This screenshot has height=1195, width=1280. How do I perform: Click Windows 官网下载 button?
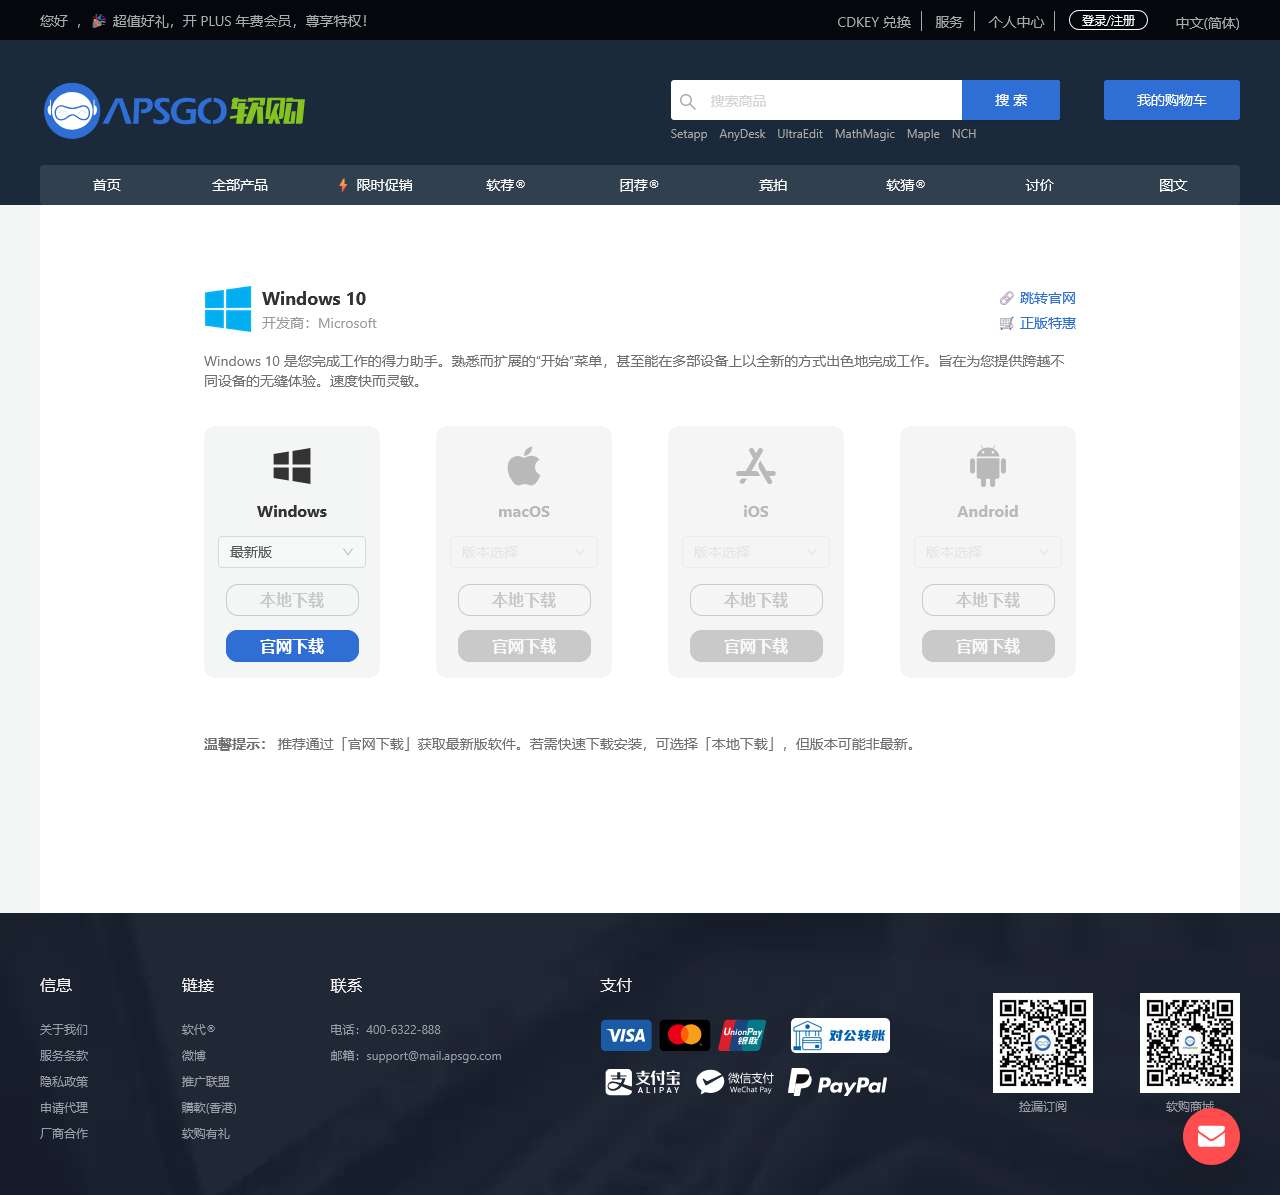(x=292, y=646)
